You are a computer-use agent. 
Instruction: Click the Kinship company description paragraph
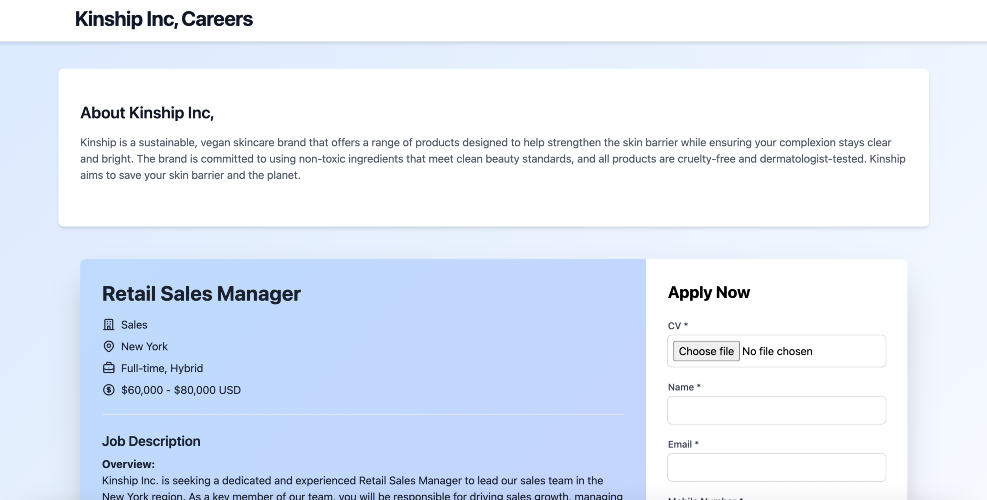pos(493,159)
